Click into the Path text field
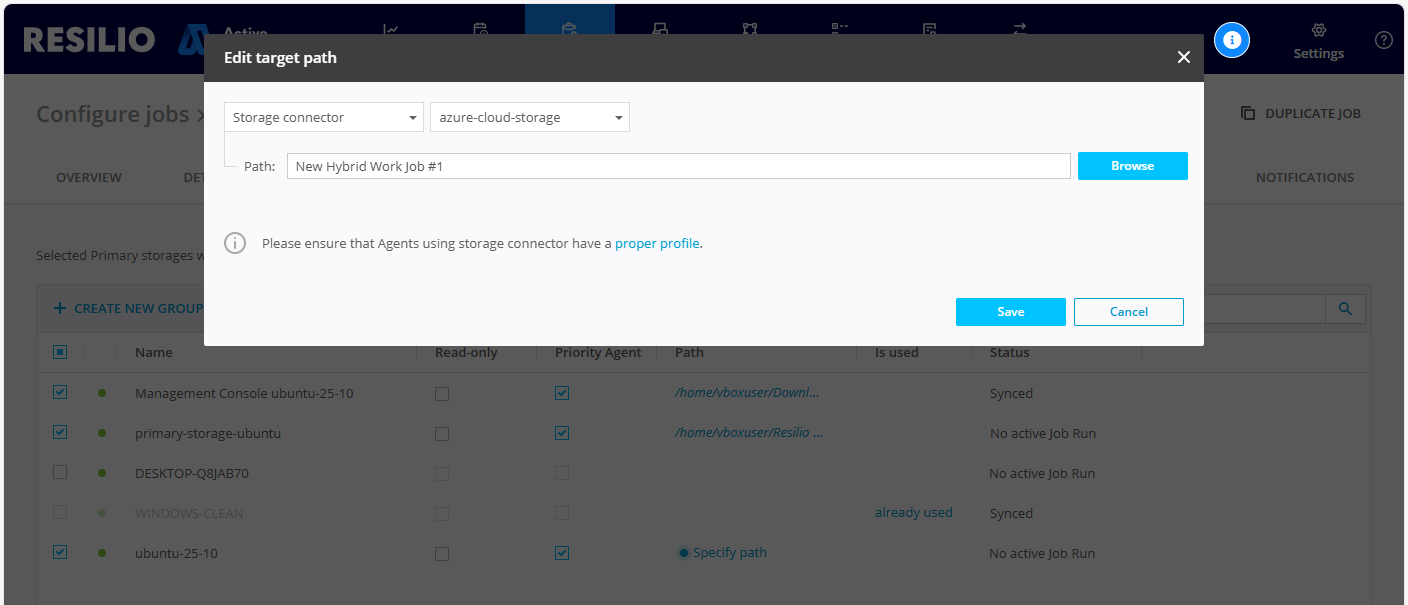Image resolution: width=1408 pixels, height=605 pixels. point(678,166)
